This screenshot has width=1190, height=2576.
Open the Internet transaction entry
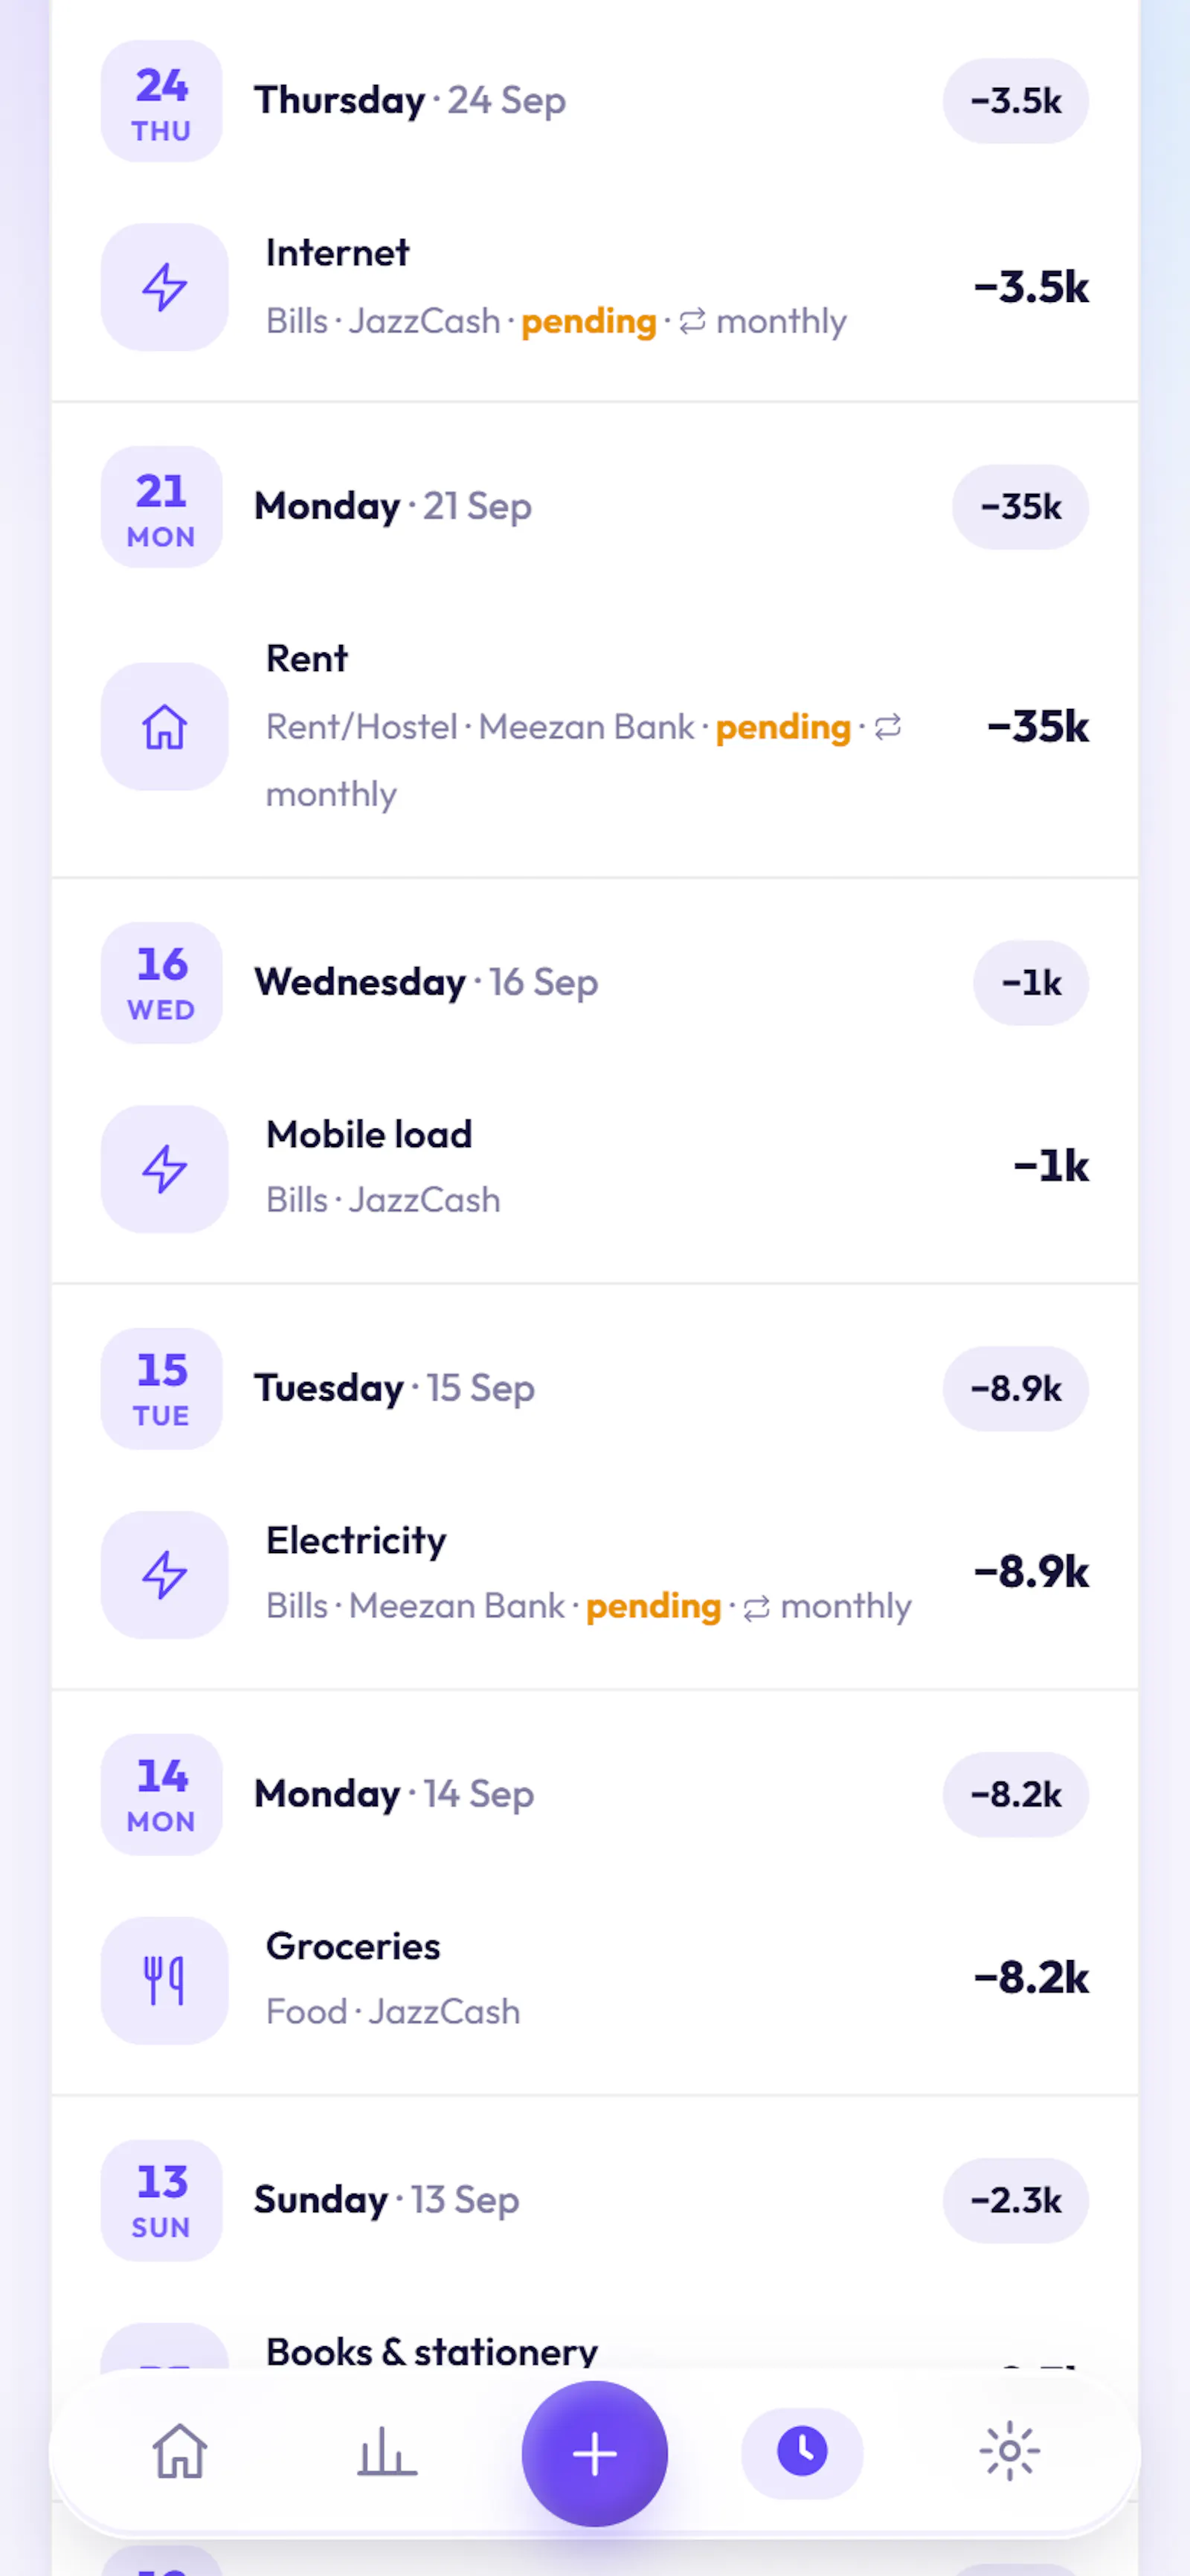click(595, 287)
